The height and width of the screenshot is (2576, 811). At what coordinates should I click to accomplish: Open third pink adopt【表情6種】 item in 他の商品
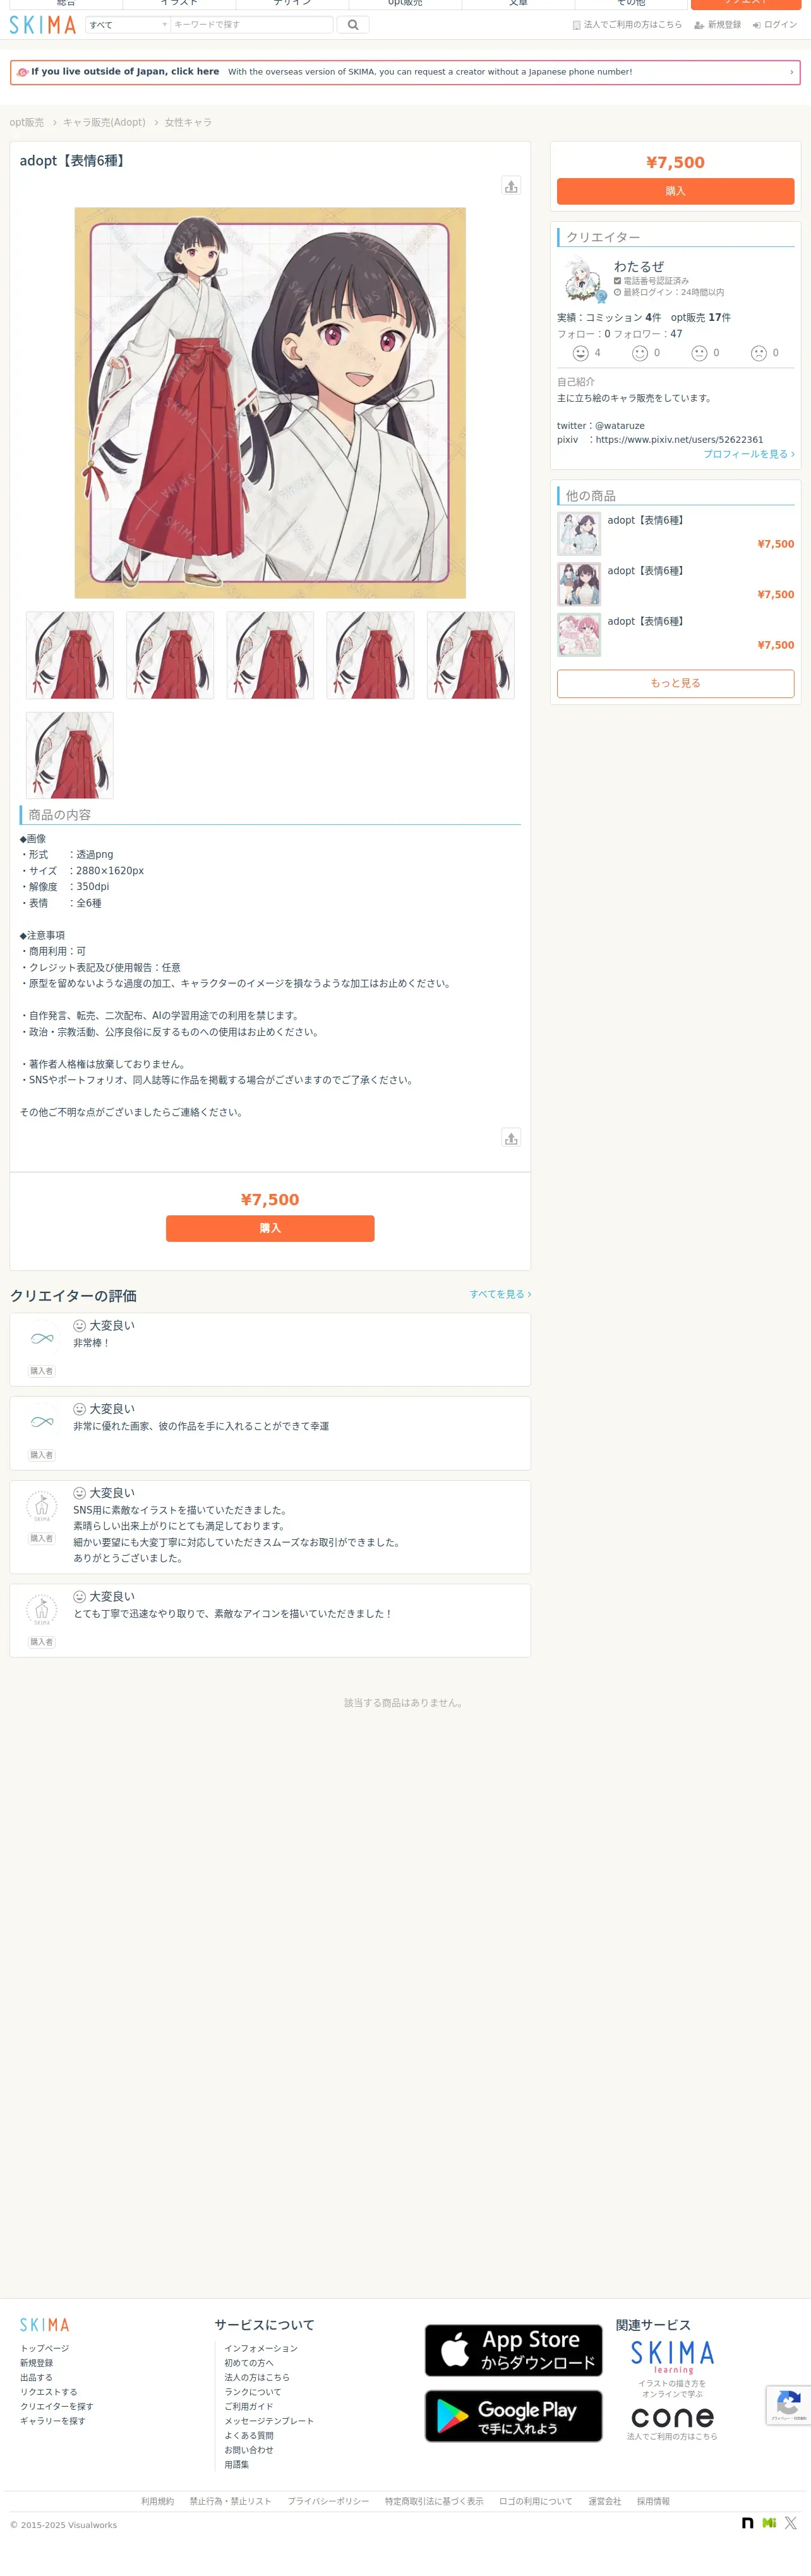point(676,635)
